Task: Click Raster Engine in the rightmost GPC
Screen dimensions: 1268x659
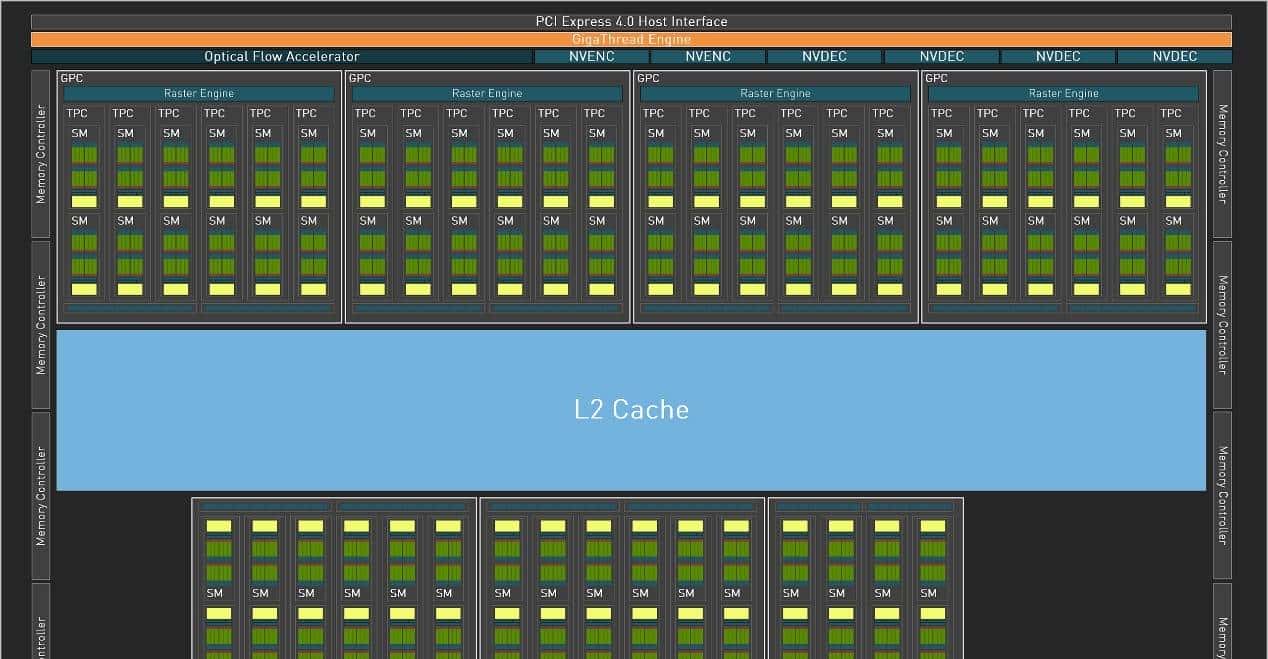Action: click(1063, 94)
